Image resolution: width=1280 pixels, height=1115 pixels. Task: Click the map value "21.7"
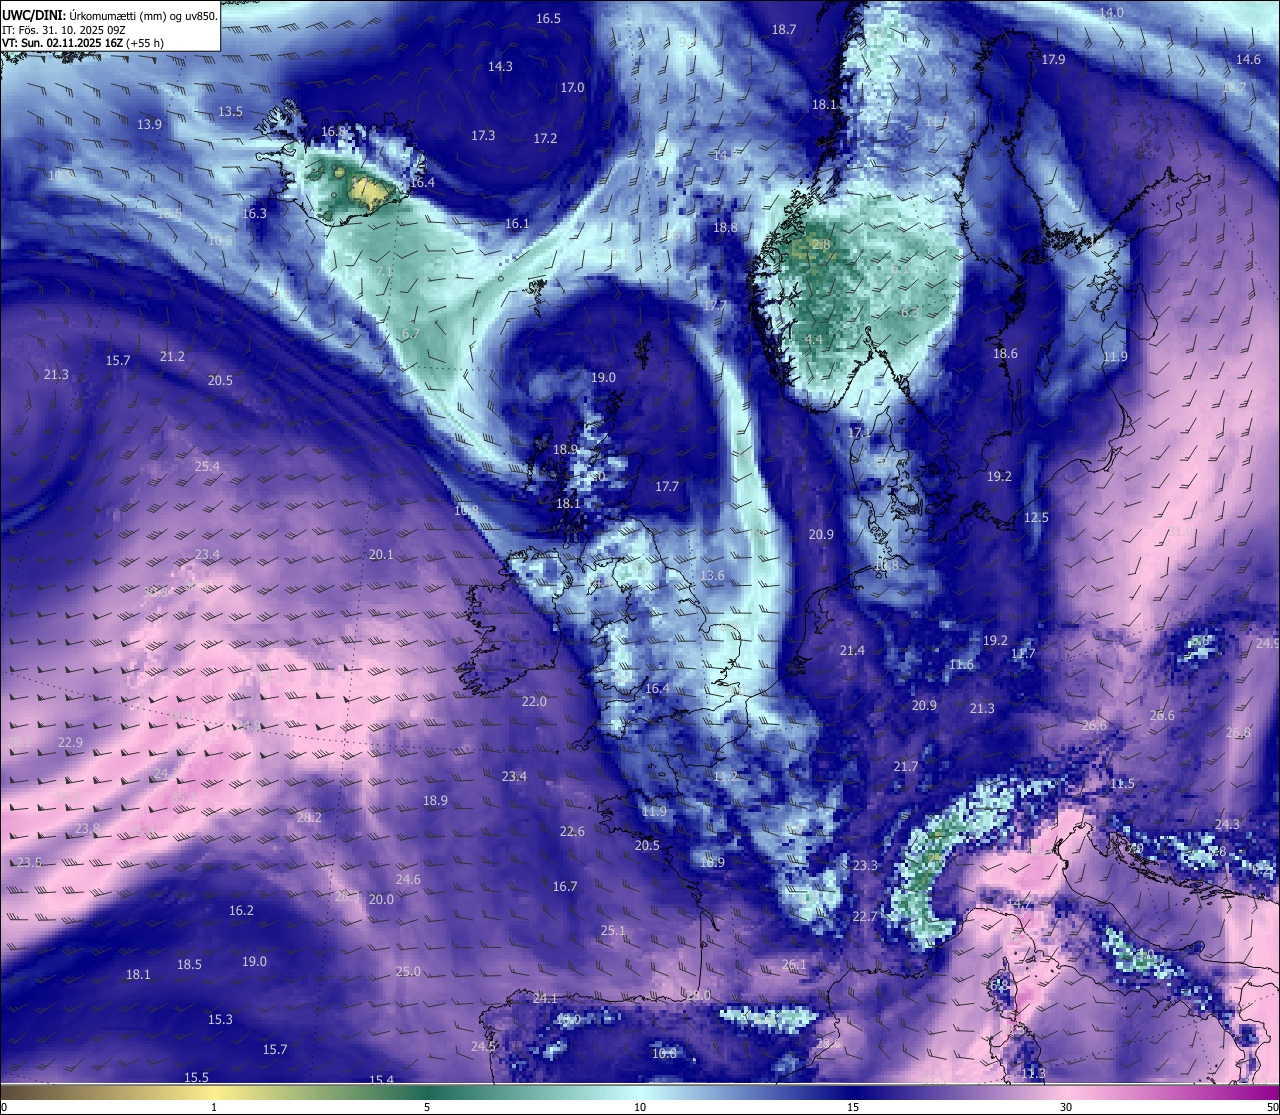pyautogui.click(x=905, y=767)
